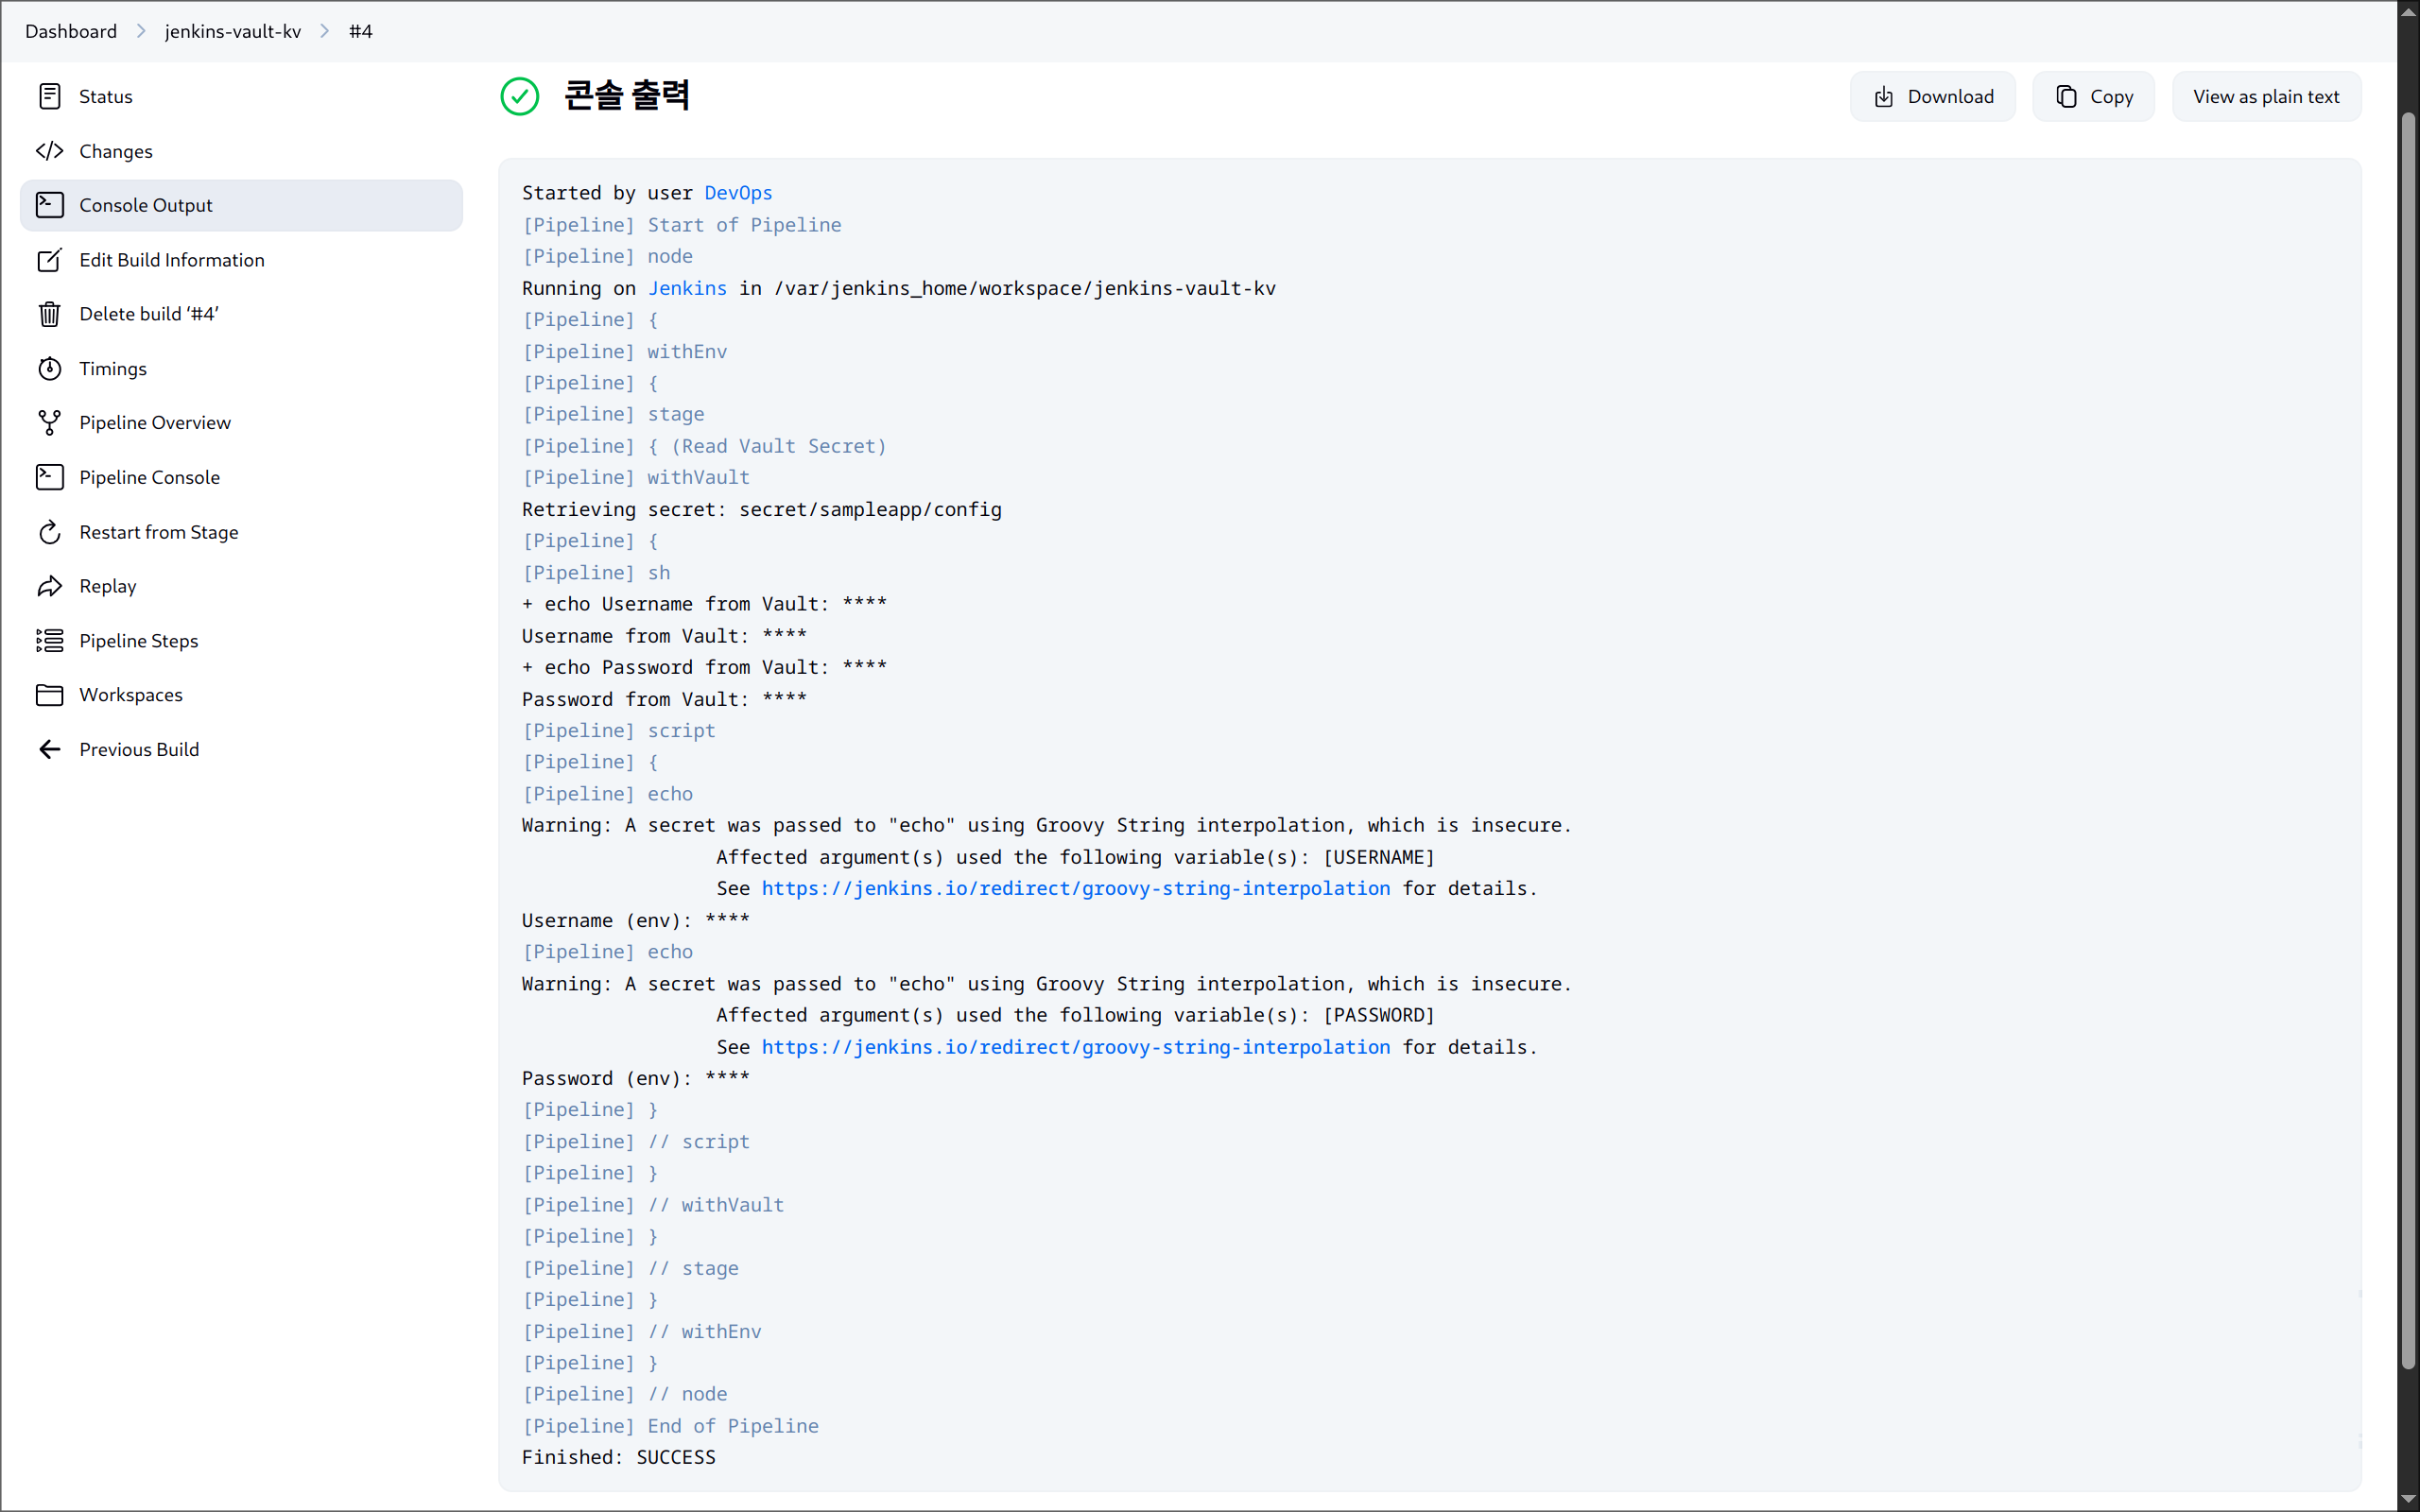Click the jenkins-vault-kv breadcrumb
2420x1512 pixels.
(x=233, y=31)
